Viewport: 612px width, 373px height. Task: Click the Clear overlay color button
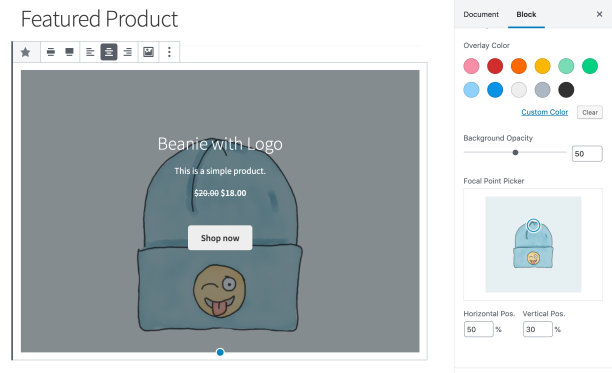(590, 112)
